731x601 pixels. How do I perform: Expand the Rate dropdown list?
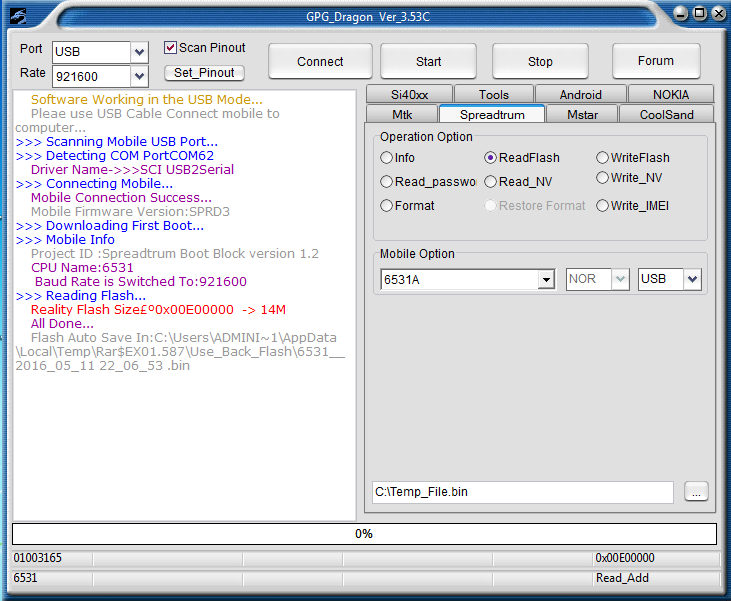click(139, 76)
